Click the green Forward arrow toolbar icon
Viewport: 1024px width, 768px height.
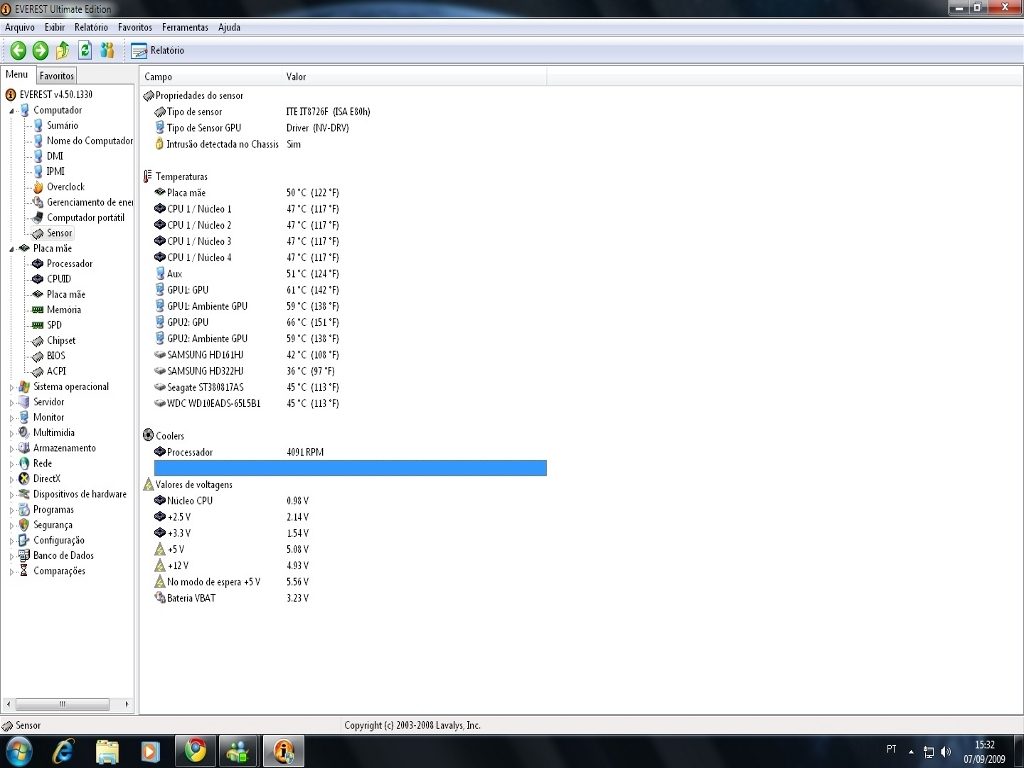point(40,50)
